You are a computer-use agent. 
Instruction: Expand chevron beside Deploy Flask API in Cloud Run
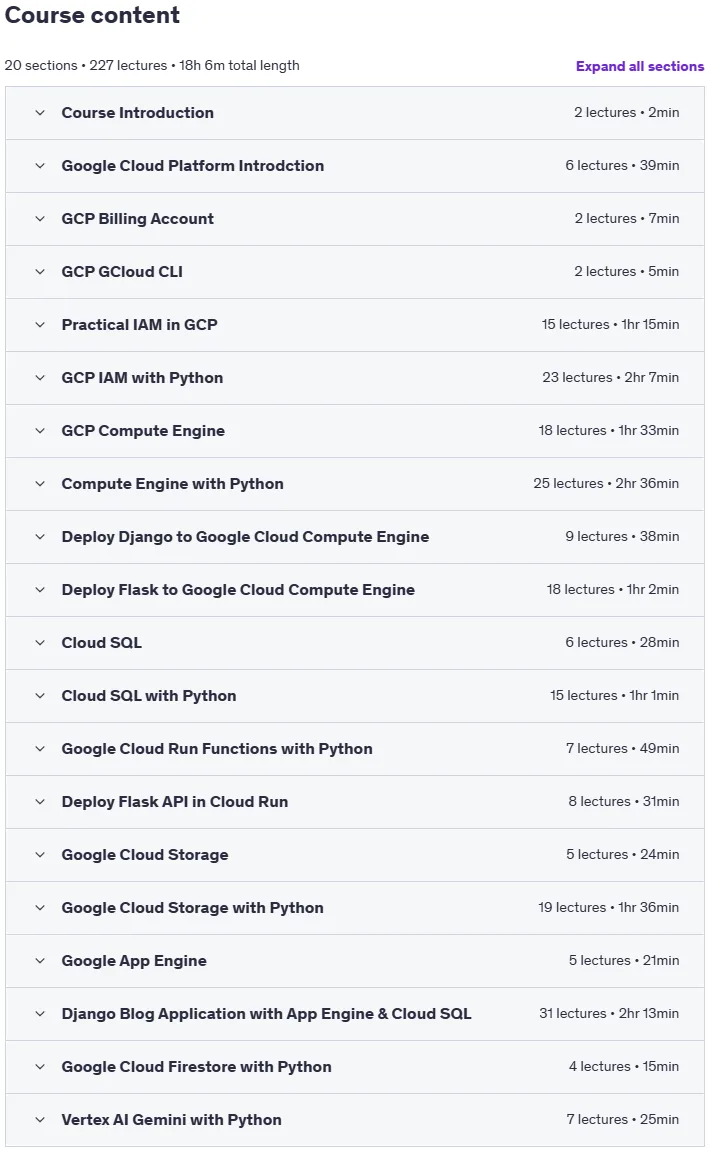click(40, 802)
